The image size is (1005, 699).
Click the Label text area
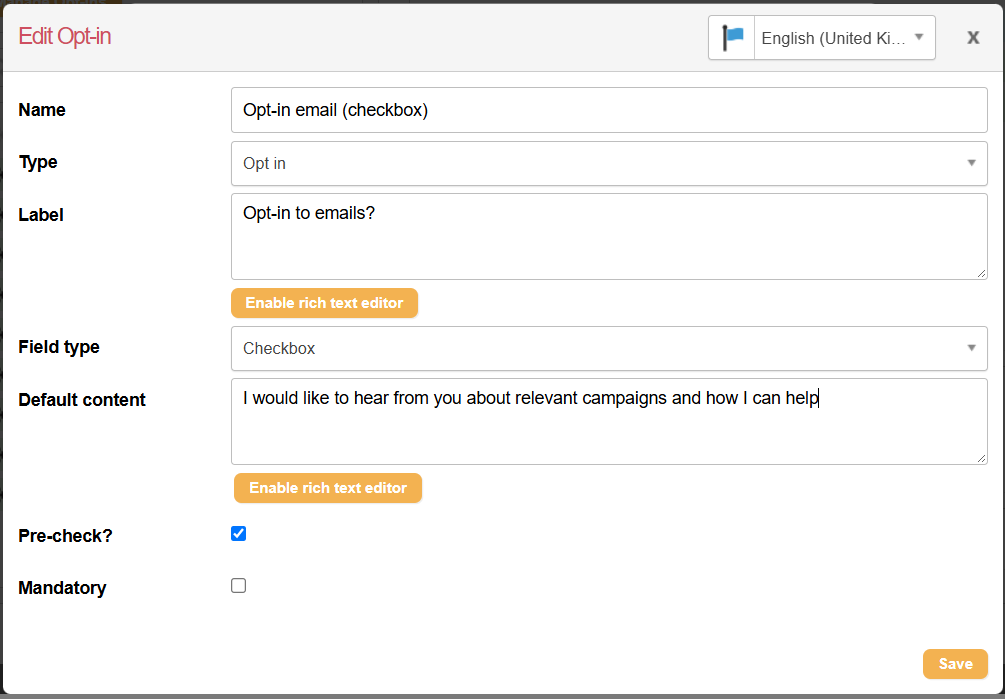(609, 236)
